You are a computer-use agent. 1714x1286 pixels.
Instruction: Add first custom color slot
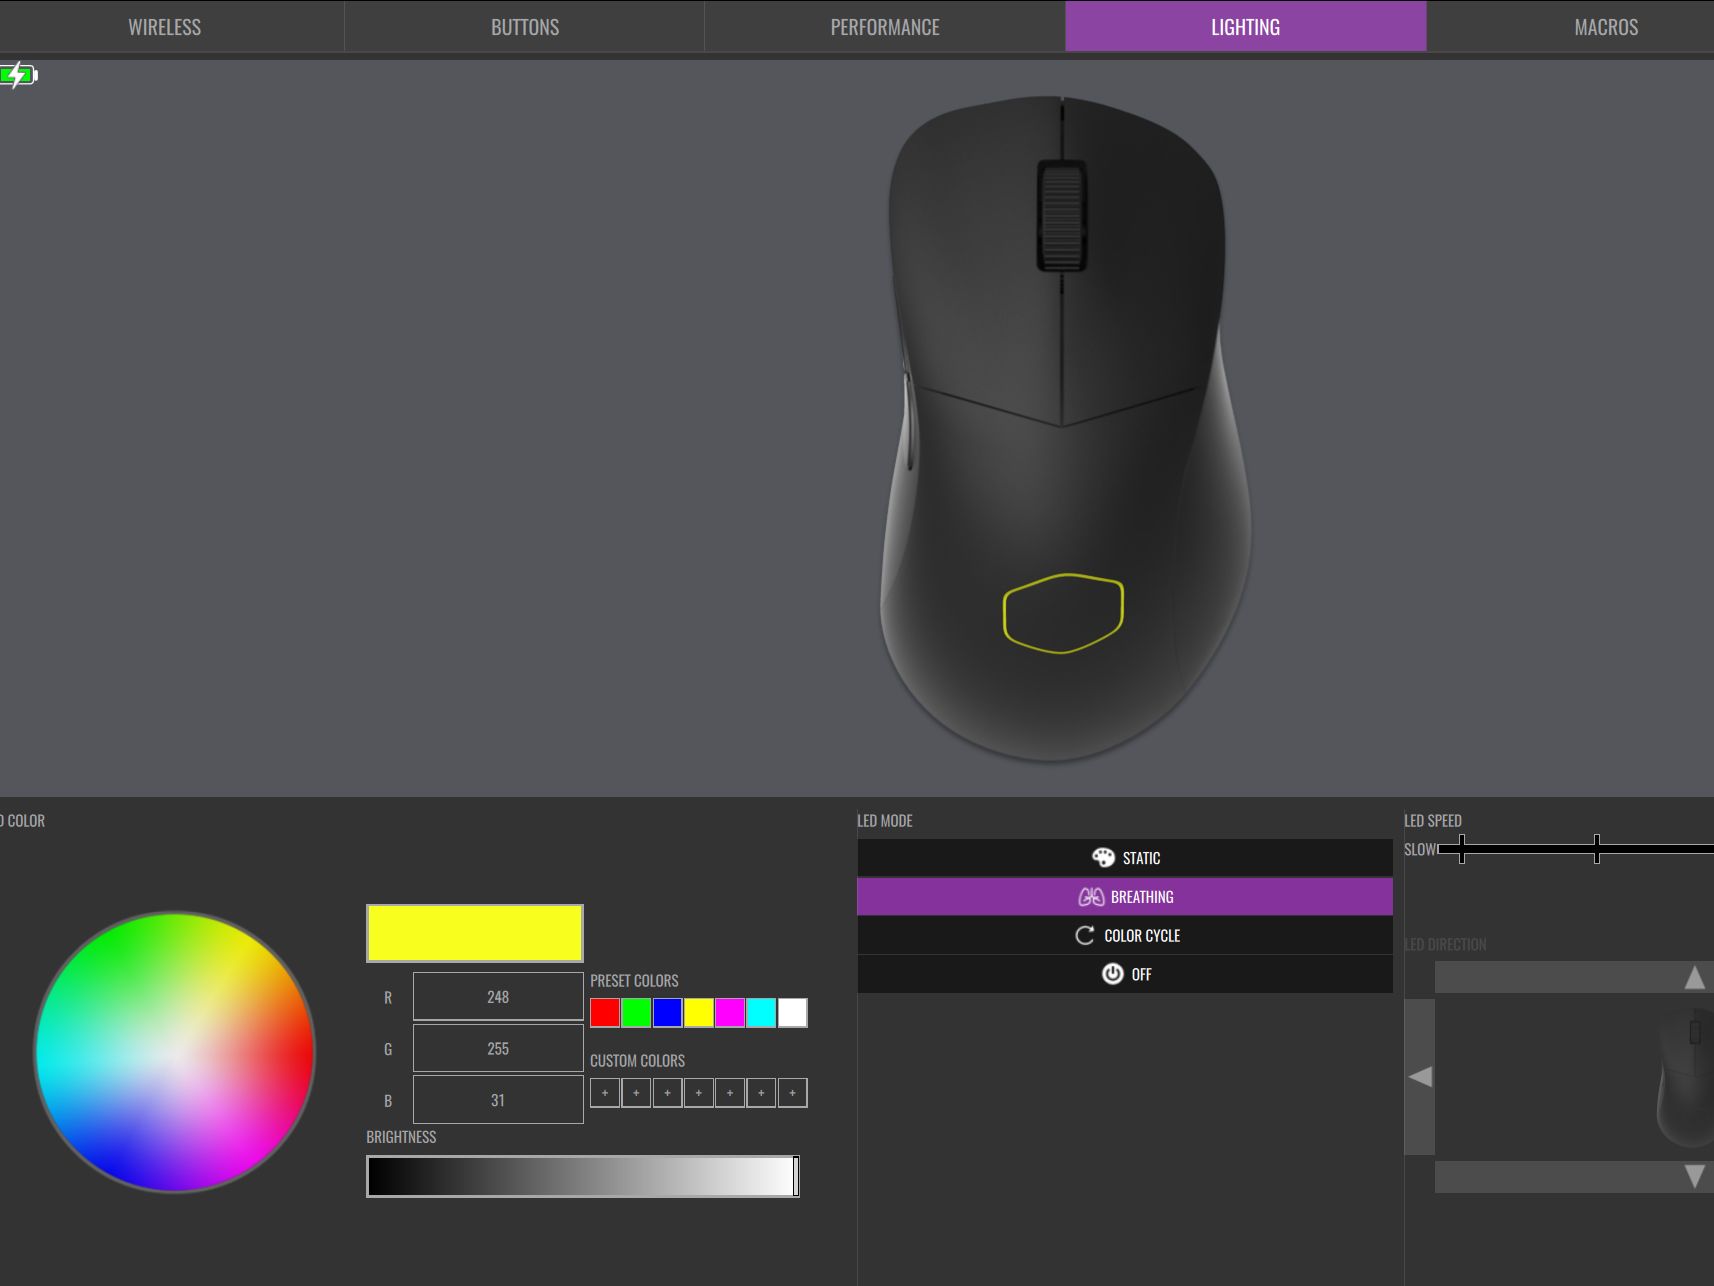coord(605,1093)
